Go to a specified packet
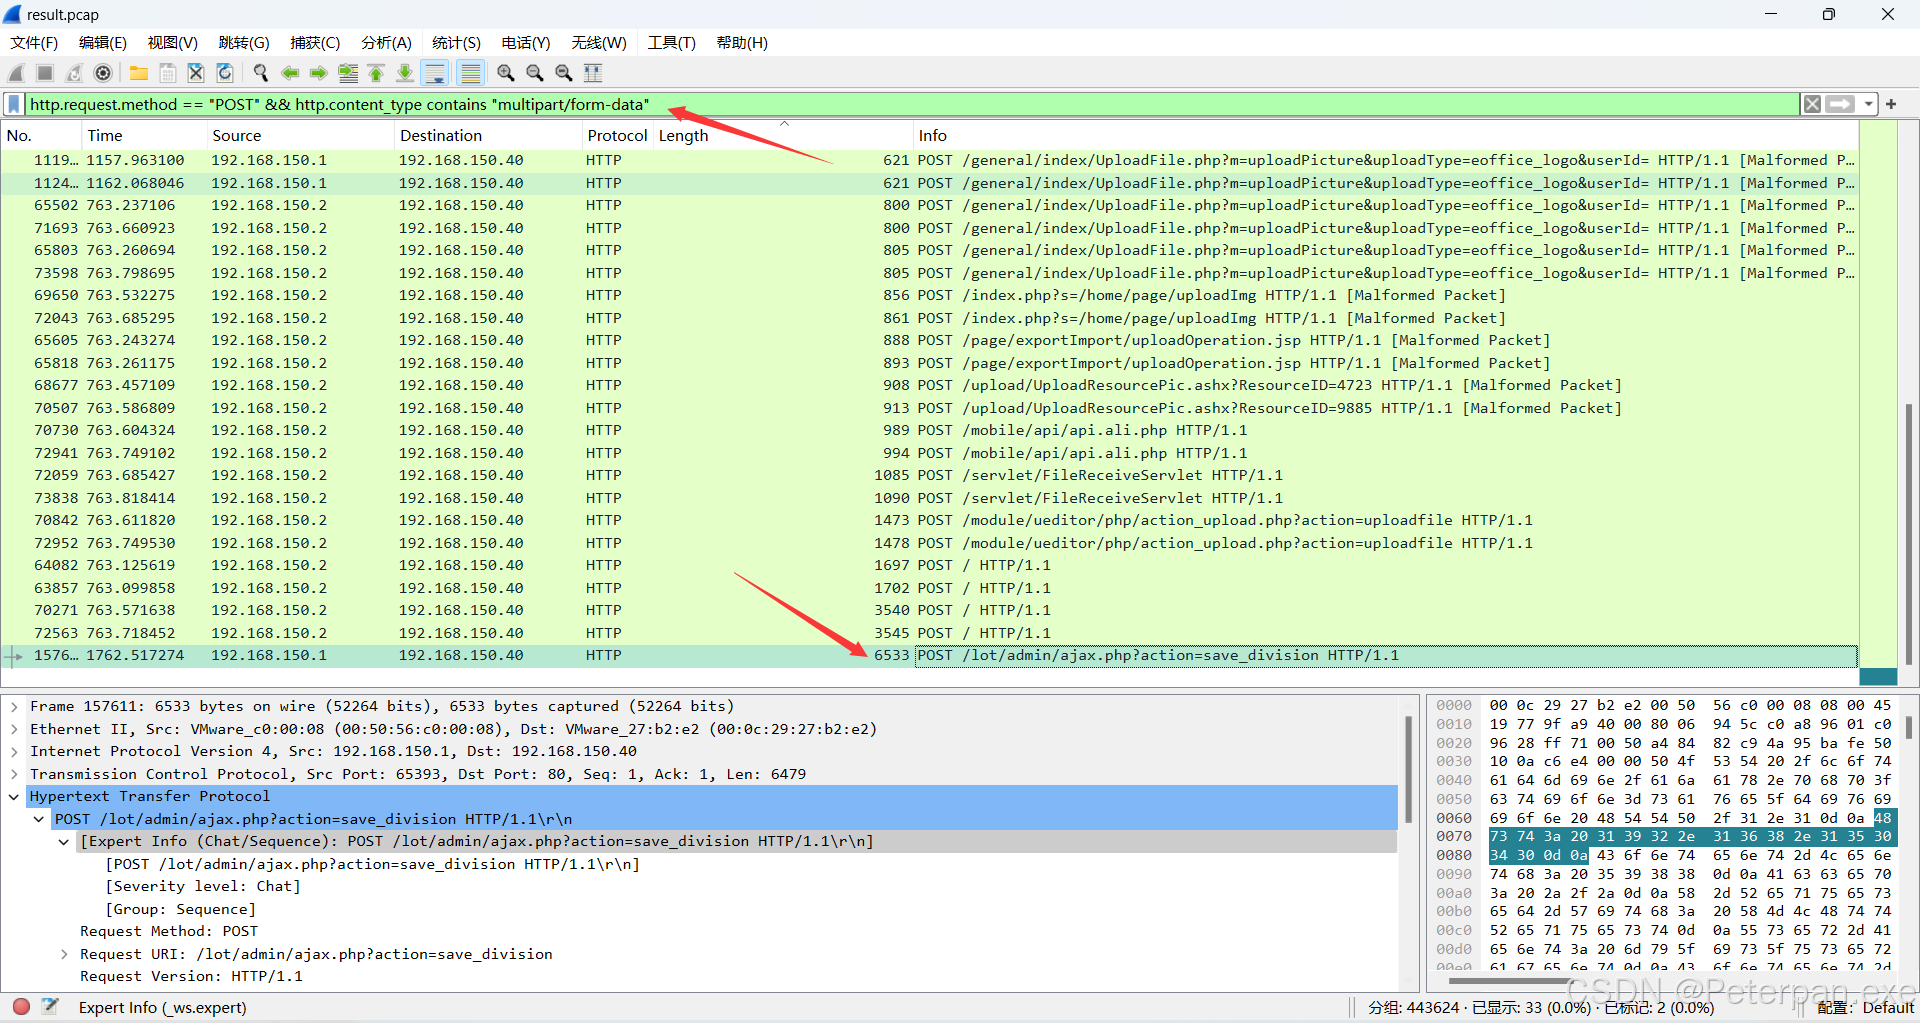The image size is (1920, 1023). pyautogui.click(x=348, y=73)
